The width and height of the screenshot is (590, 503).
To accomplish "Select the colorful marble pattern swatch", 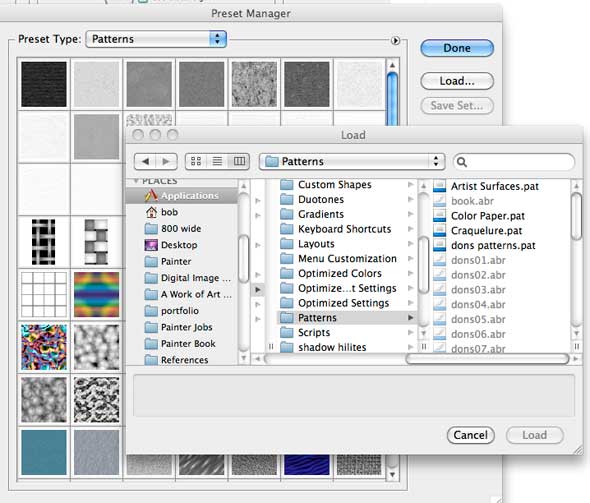I will click(x=44, y=347).
